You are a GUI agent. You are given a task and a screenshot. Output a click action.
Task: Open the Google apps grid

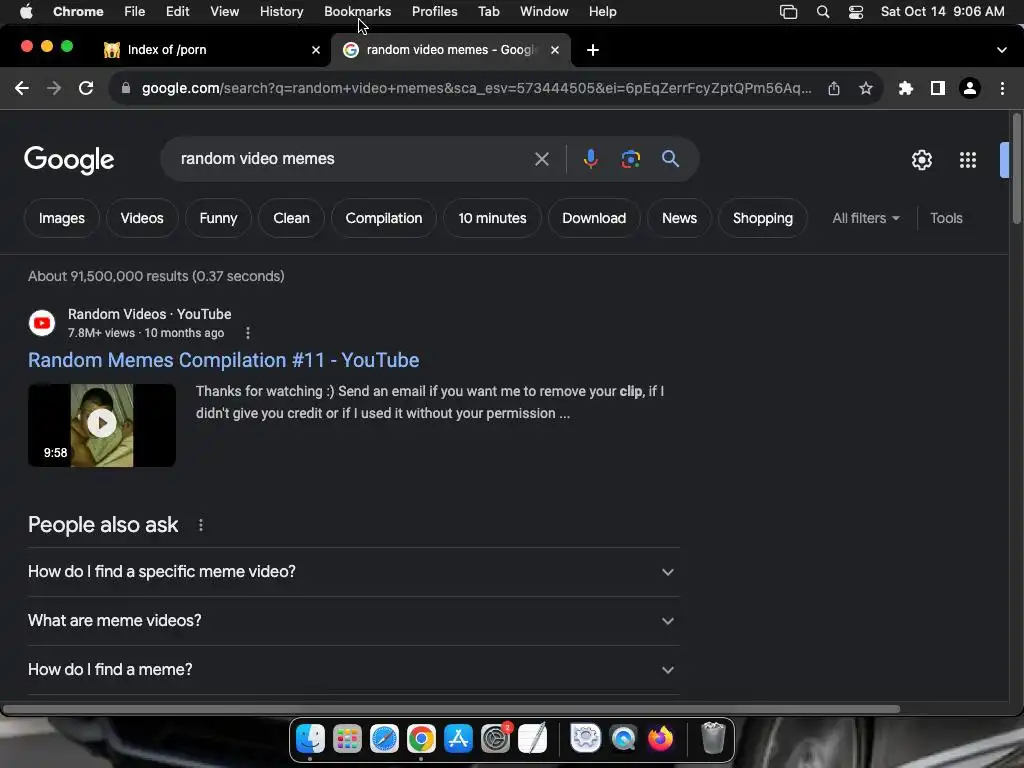pyautogui.click(x=968, y=160)
